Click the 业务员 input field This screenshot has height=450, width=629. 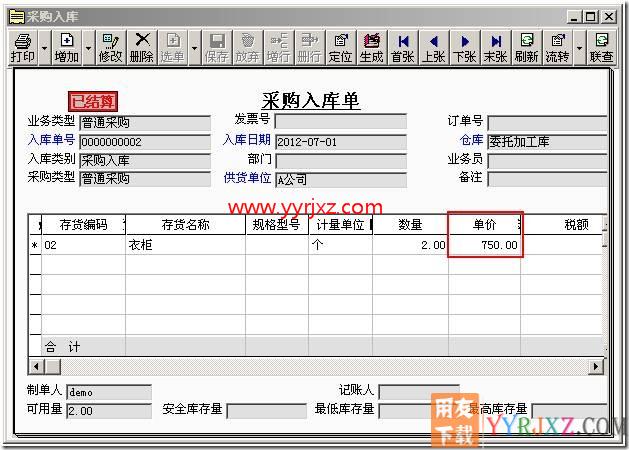coord(547,161)
